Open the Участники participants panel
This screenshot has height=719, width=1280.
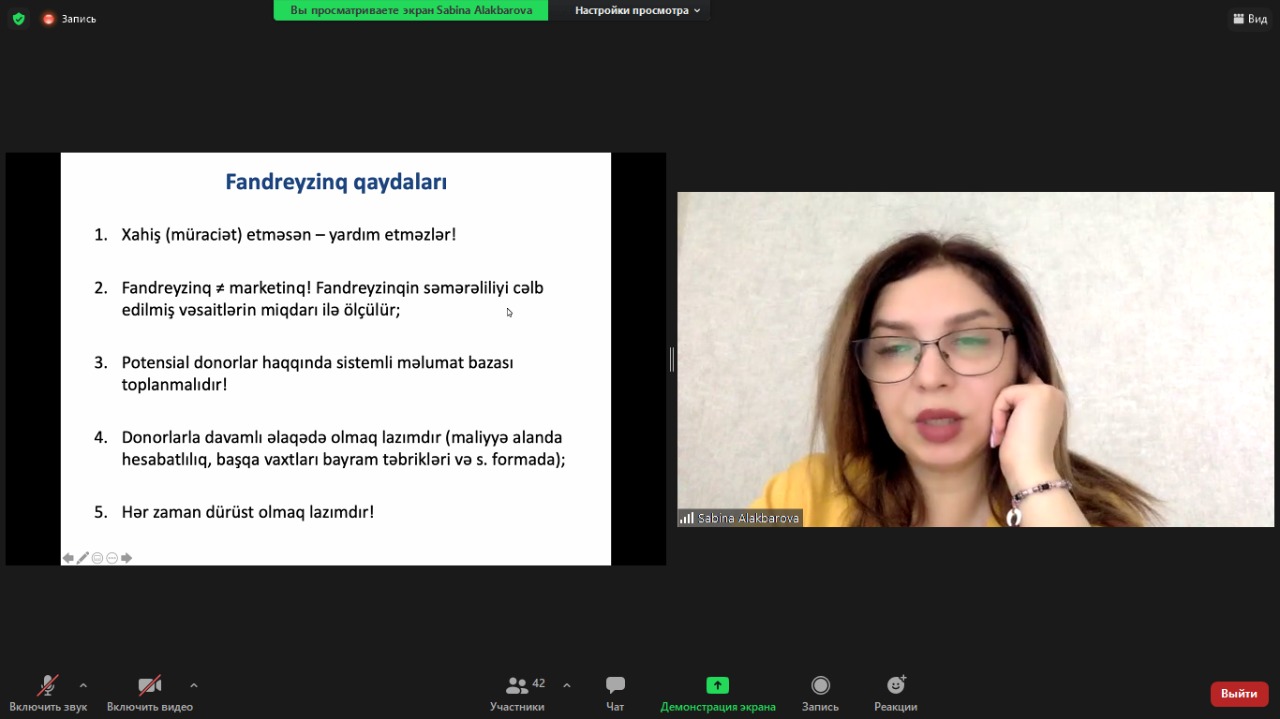(x=517, y=692)
